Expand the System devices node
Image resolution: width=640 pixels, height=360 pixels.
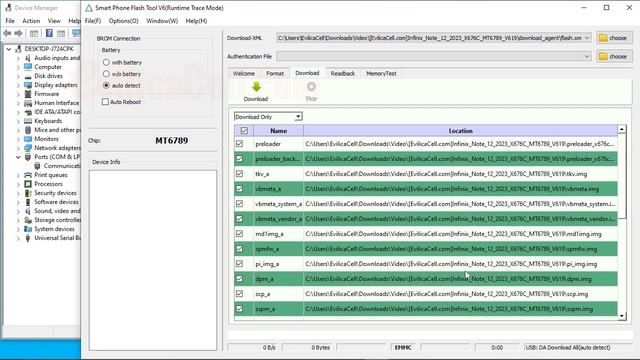tap(18, 229)
